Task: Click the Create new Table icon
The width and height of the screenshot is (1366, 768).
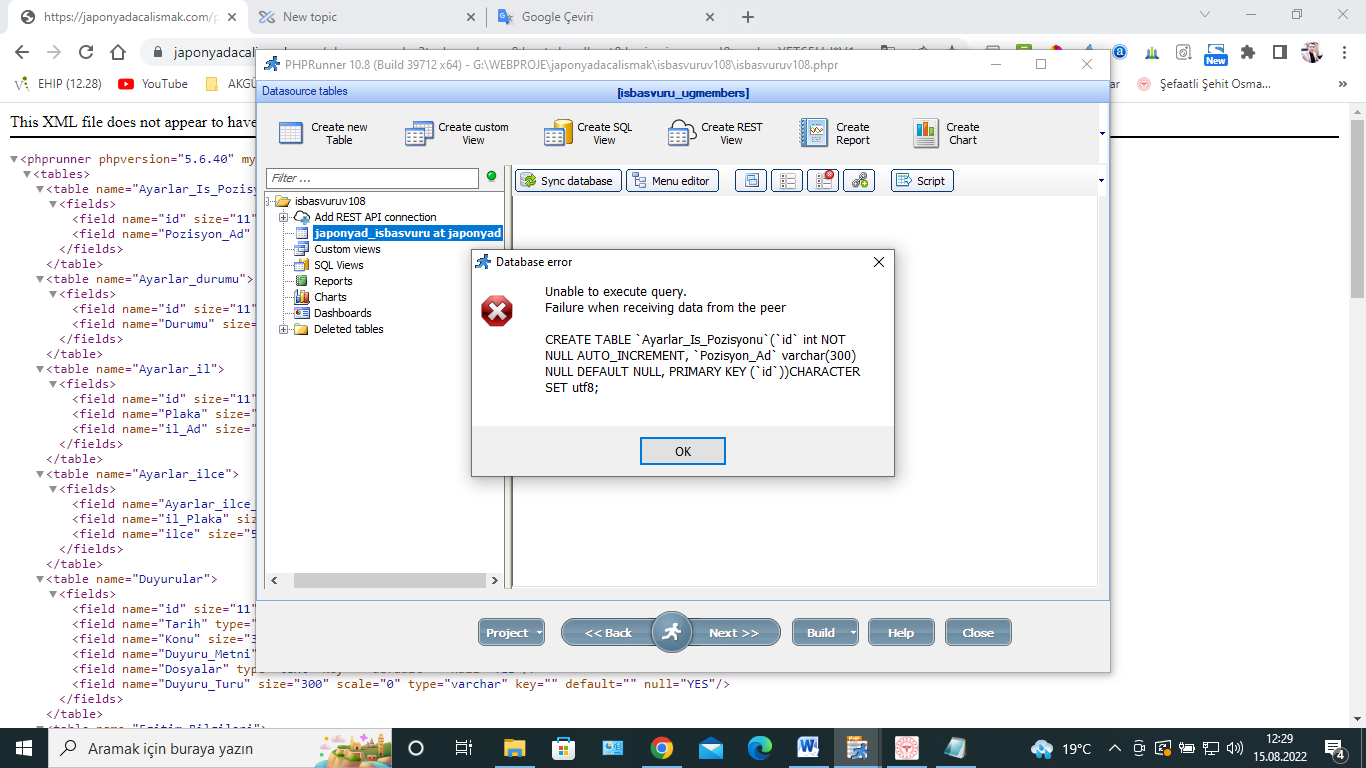Action: [x=291, y=133]
